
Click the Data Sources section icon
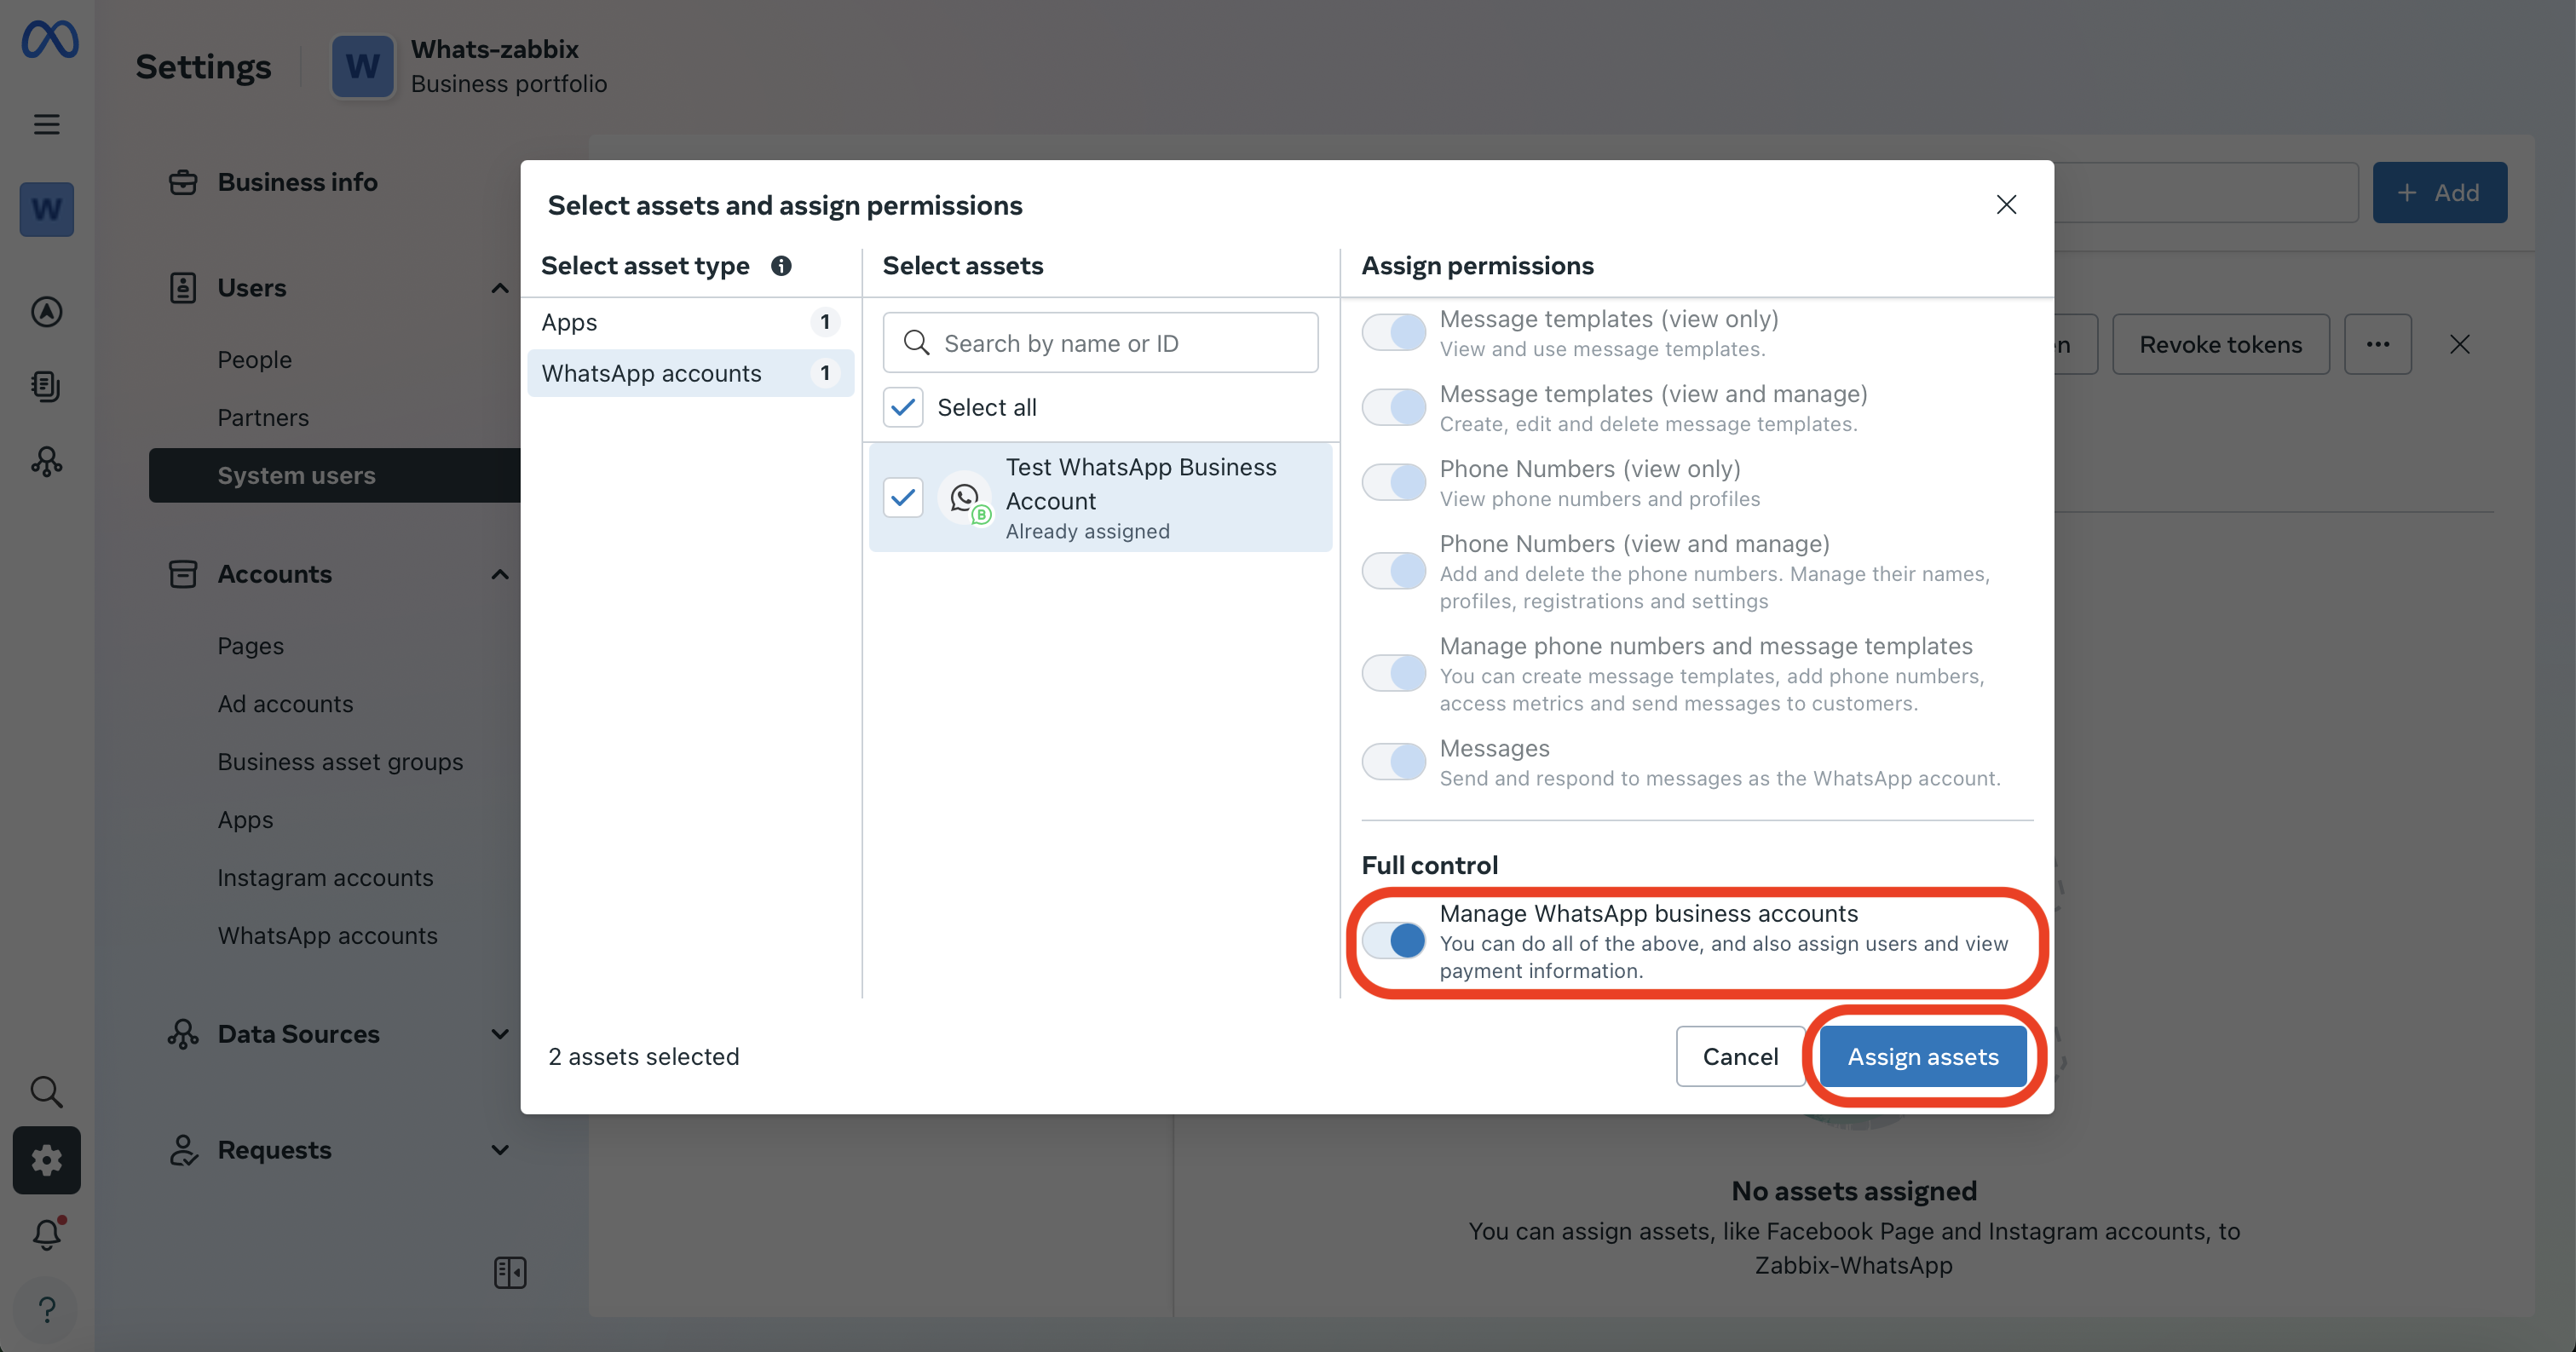coord(183,1034)
